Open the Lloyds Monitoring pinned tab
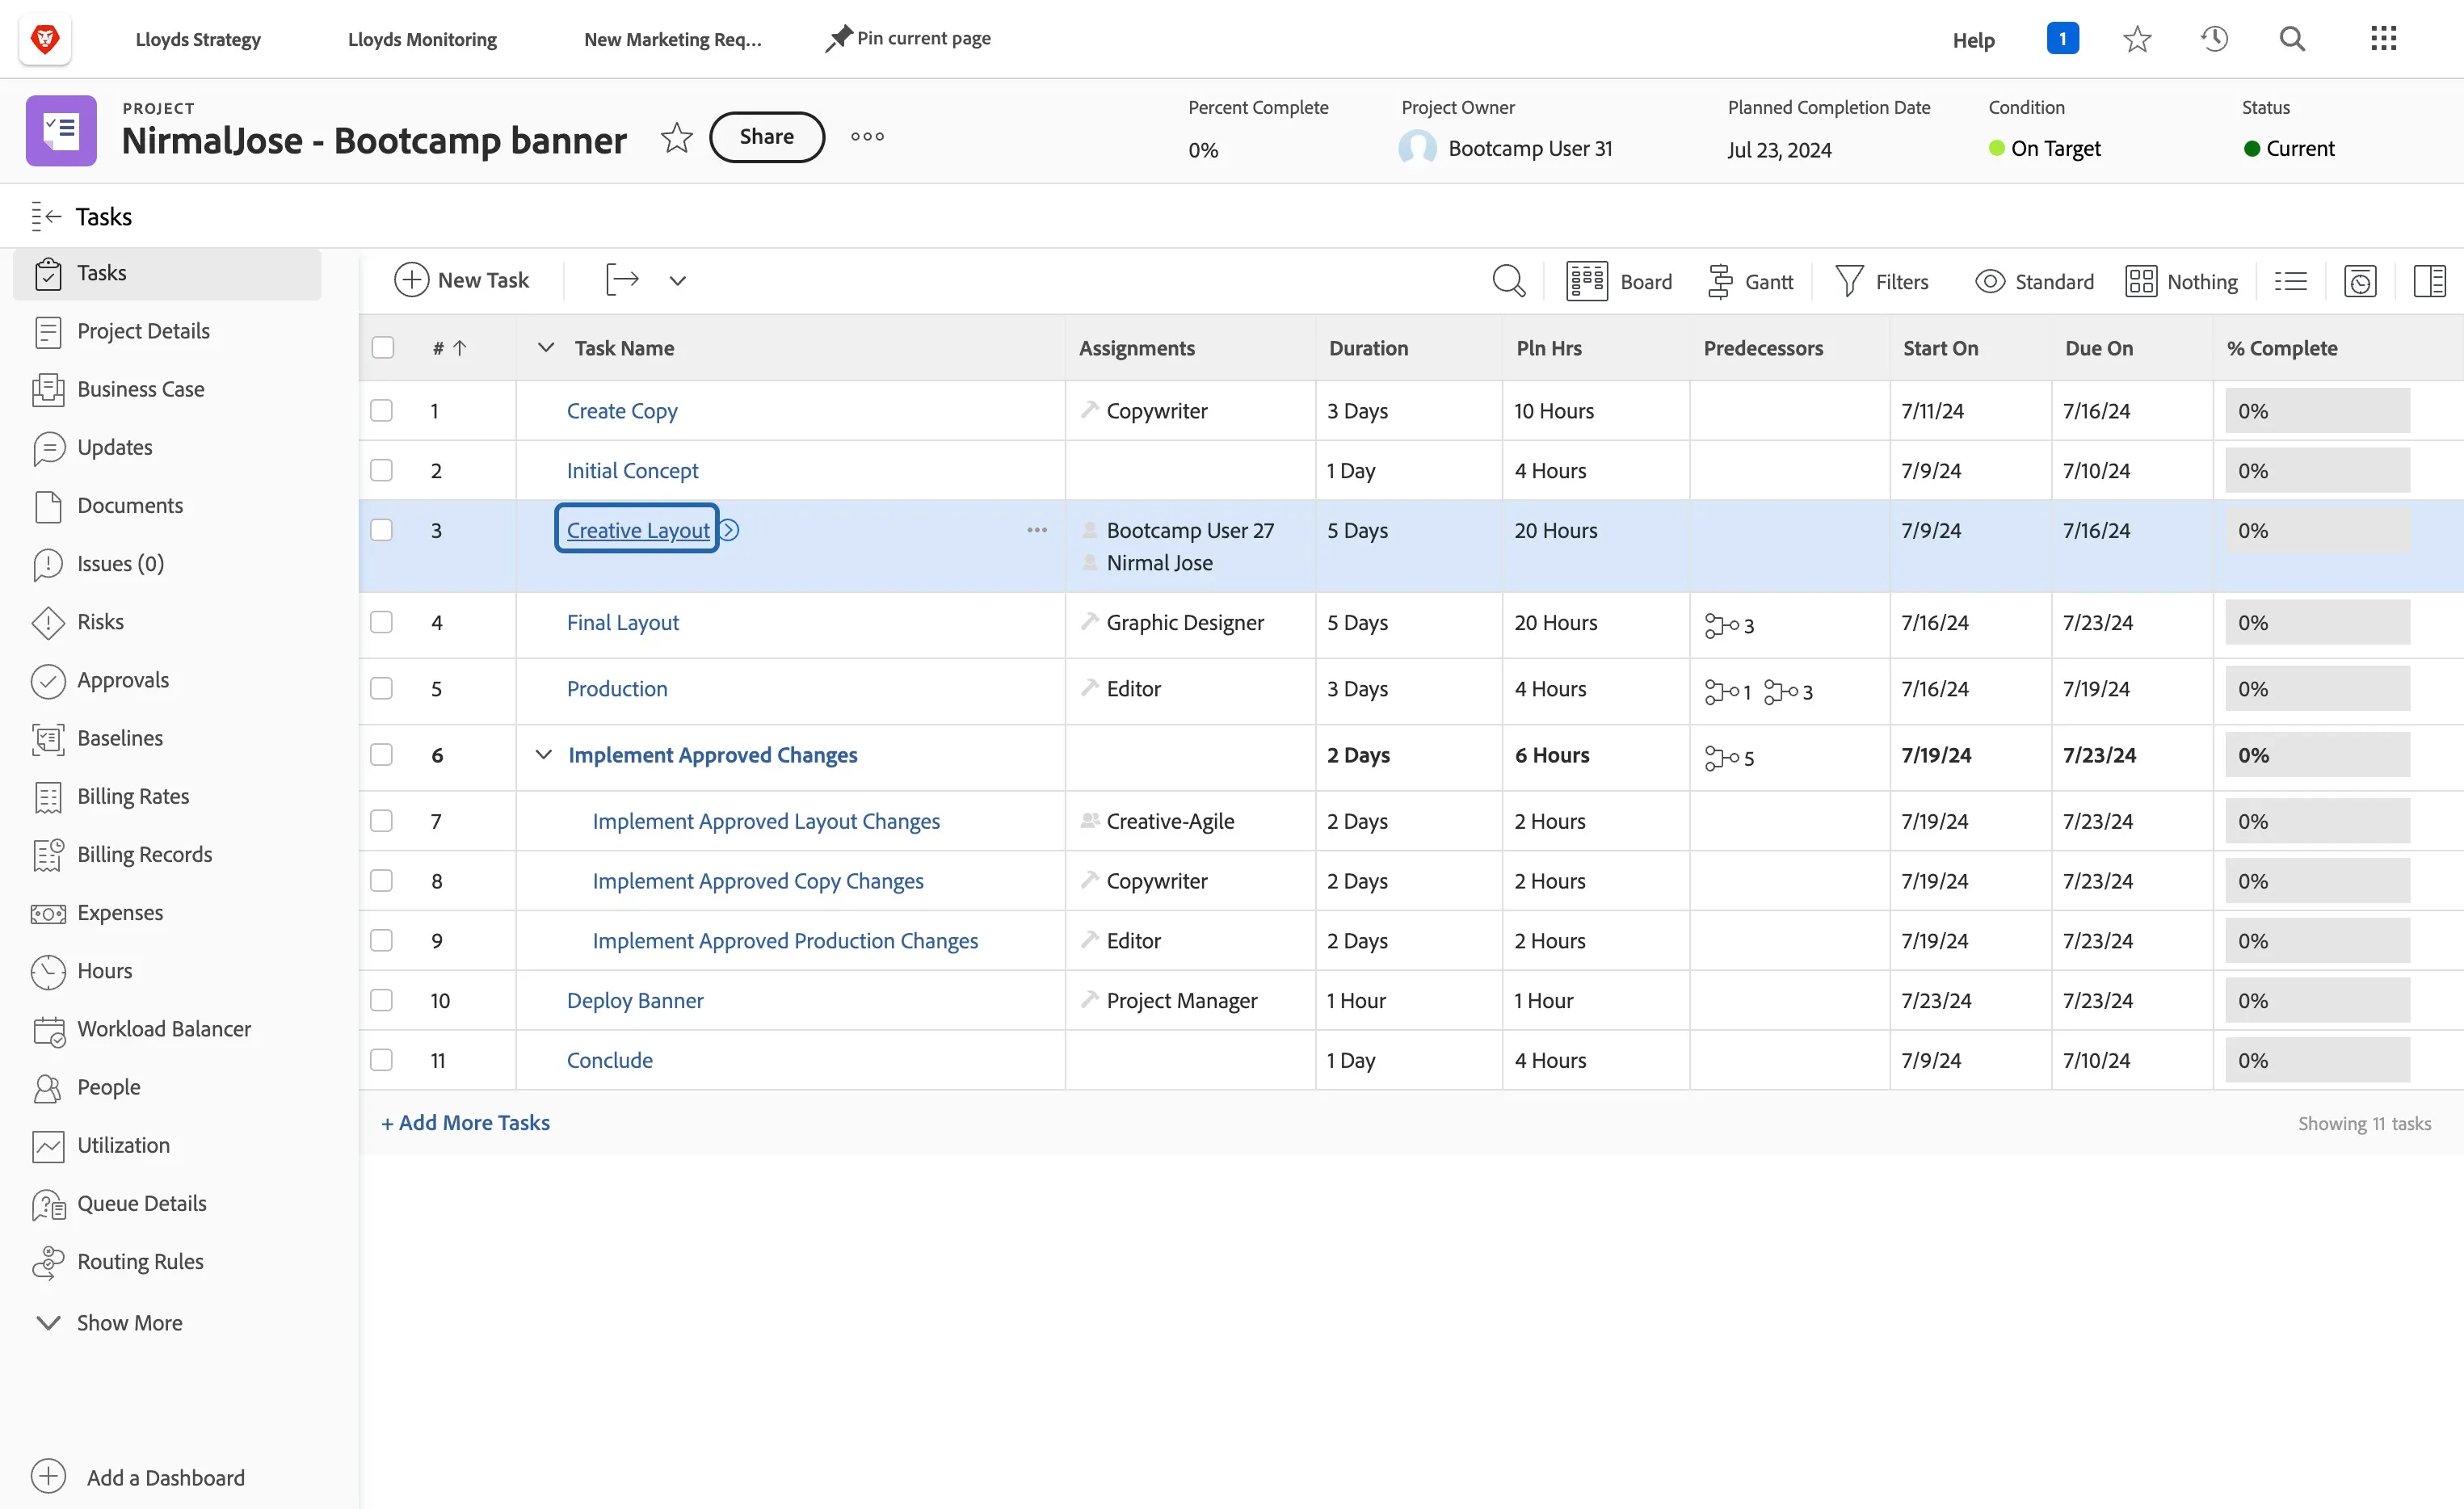This screenshot has width=2464, height=1509. [422, 39]
